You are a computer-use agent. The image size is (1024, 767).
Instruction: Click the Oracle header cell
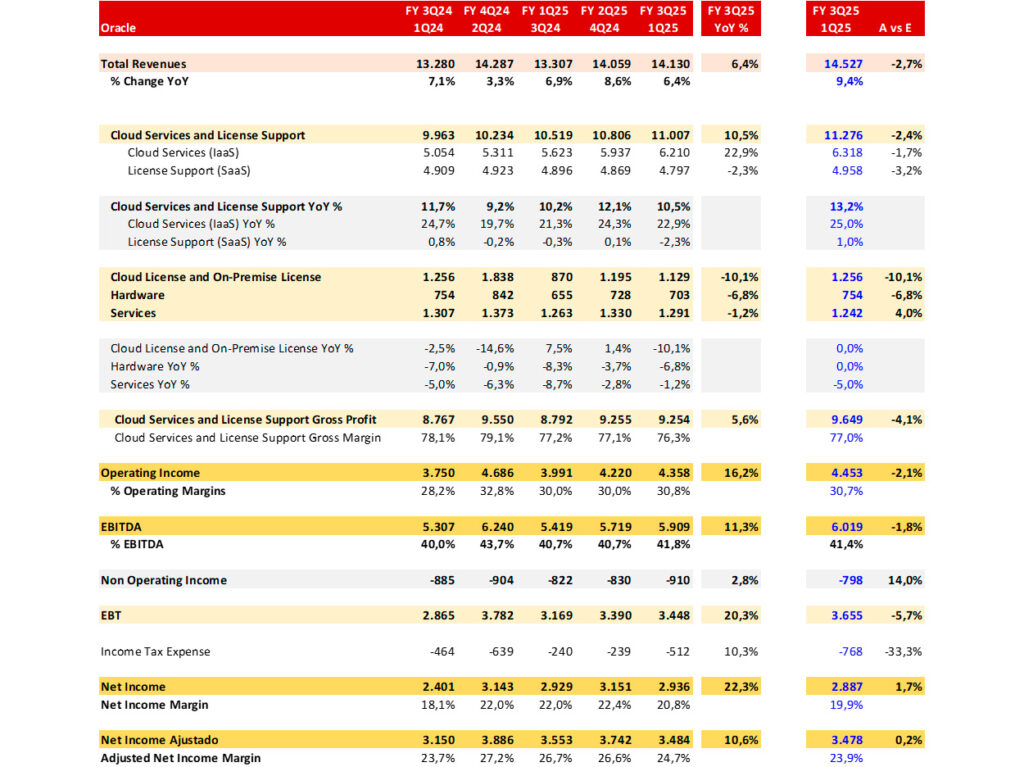pyautogui.click(x=119, y=28)
